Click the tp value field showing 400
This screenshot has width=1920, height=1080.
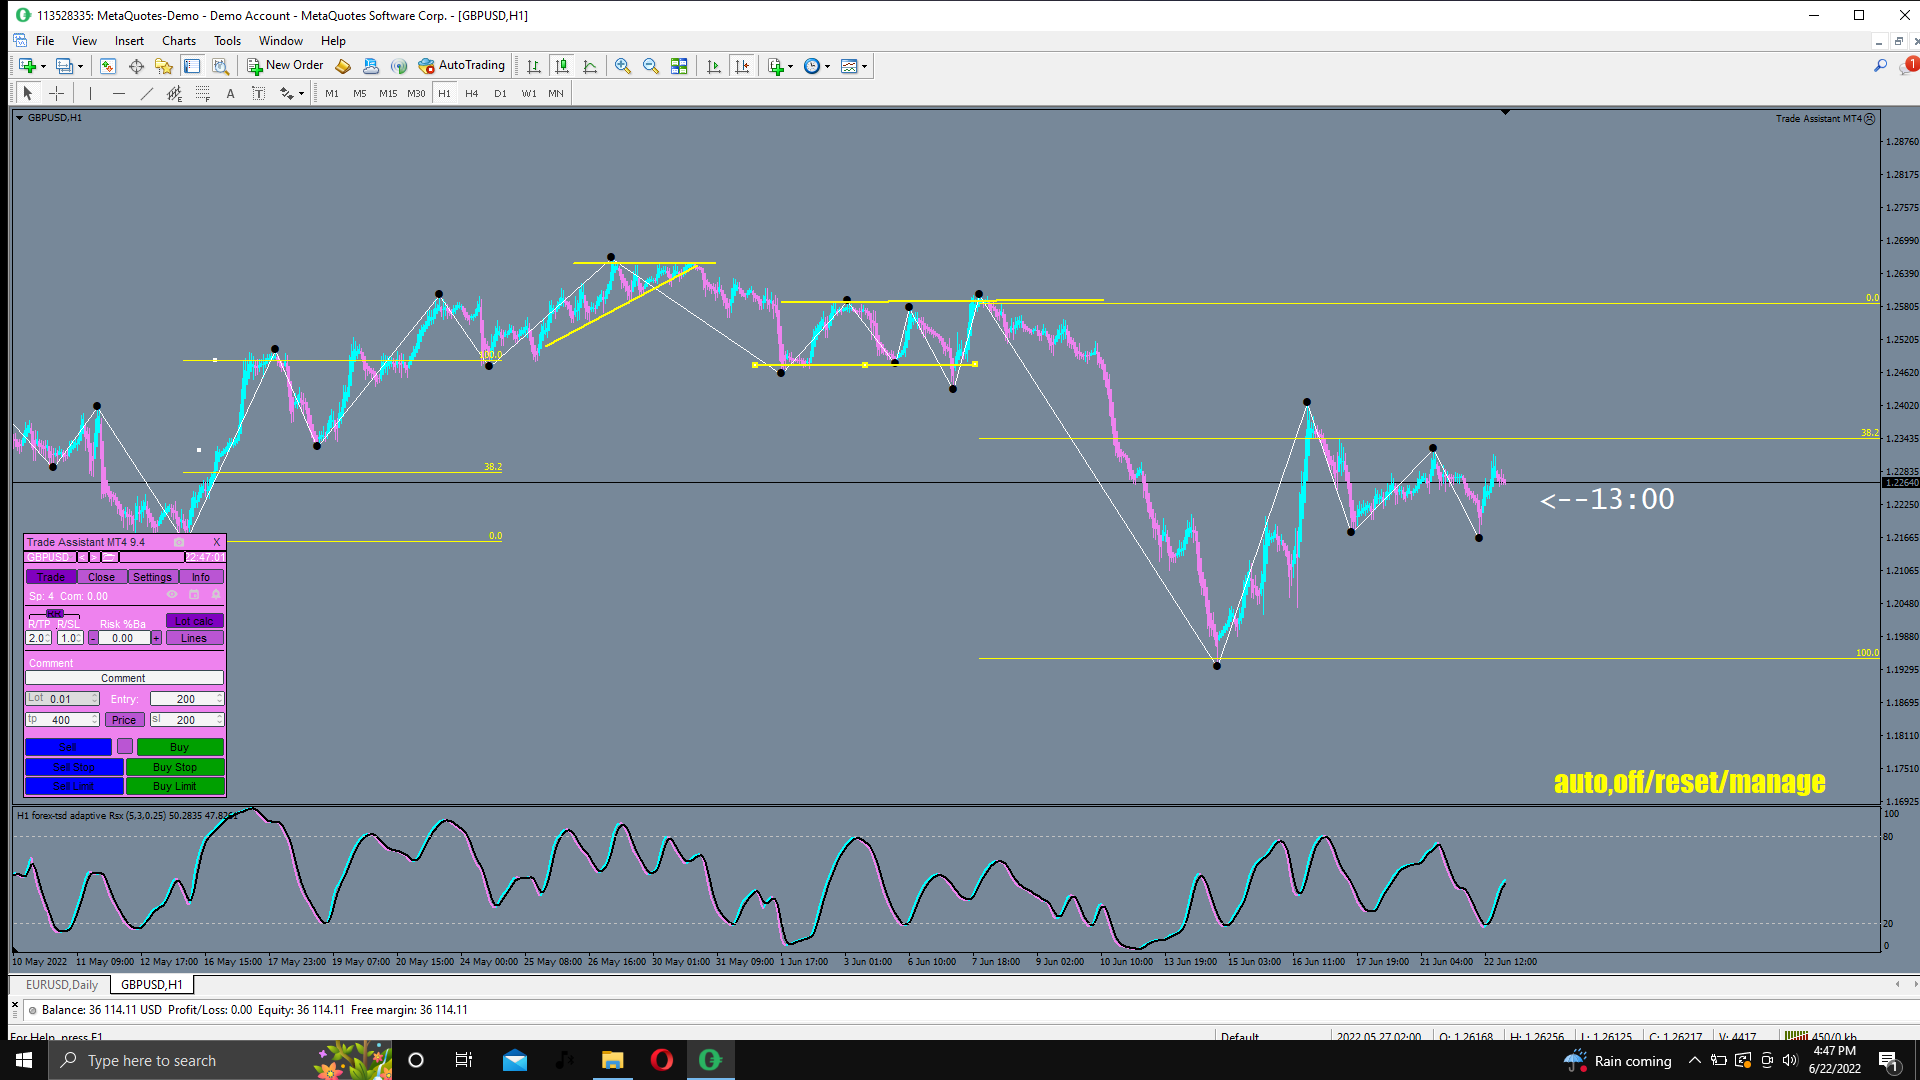click(x=62, y=720)
